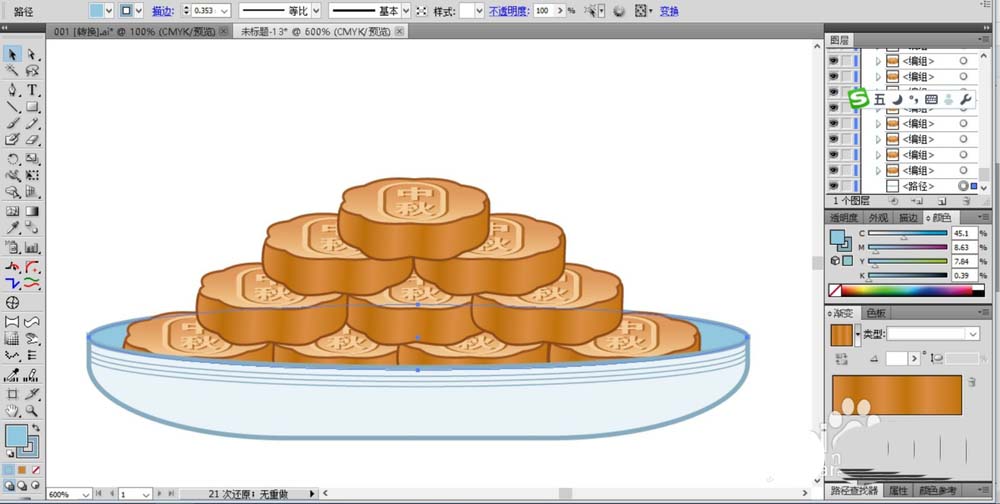Screen dimensions: 1000x504
Task: Open fill color dropdown in control bar
Action: pos(108,11)
